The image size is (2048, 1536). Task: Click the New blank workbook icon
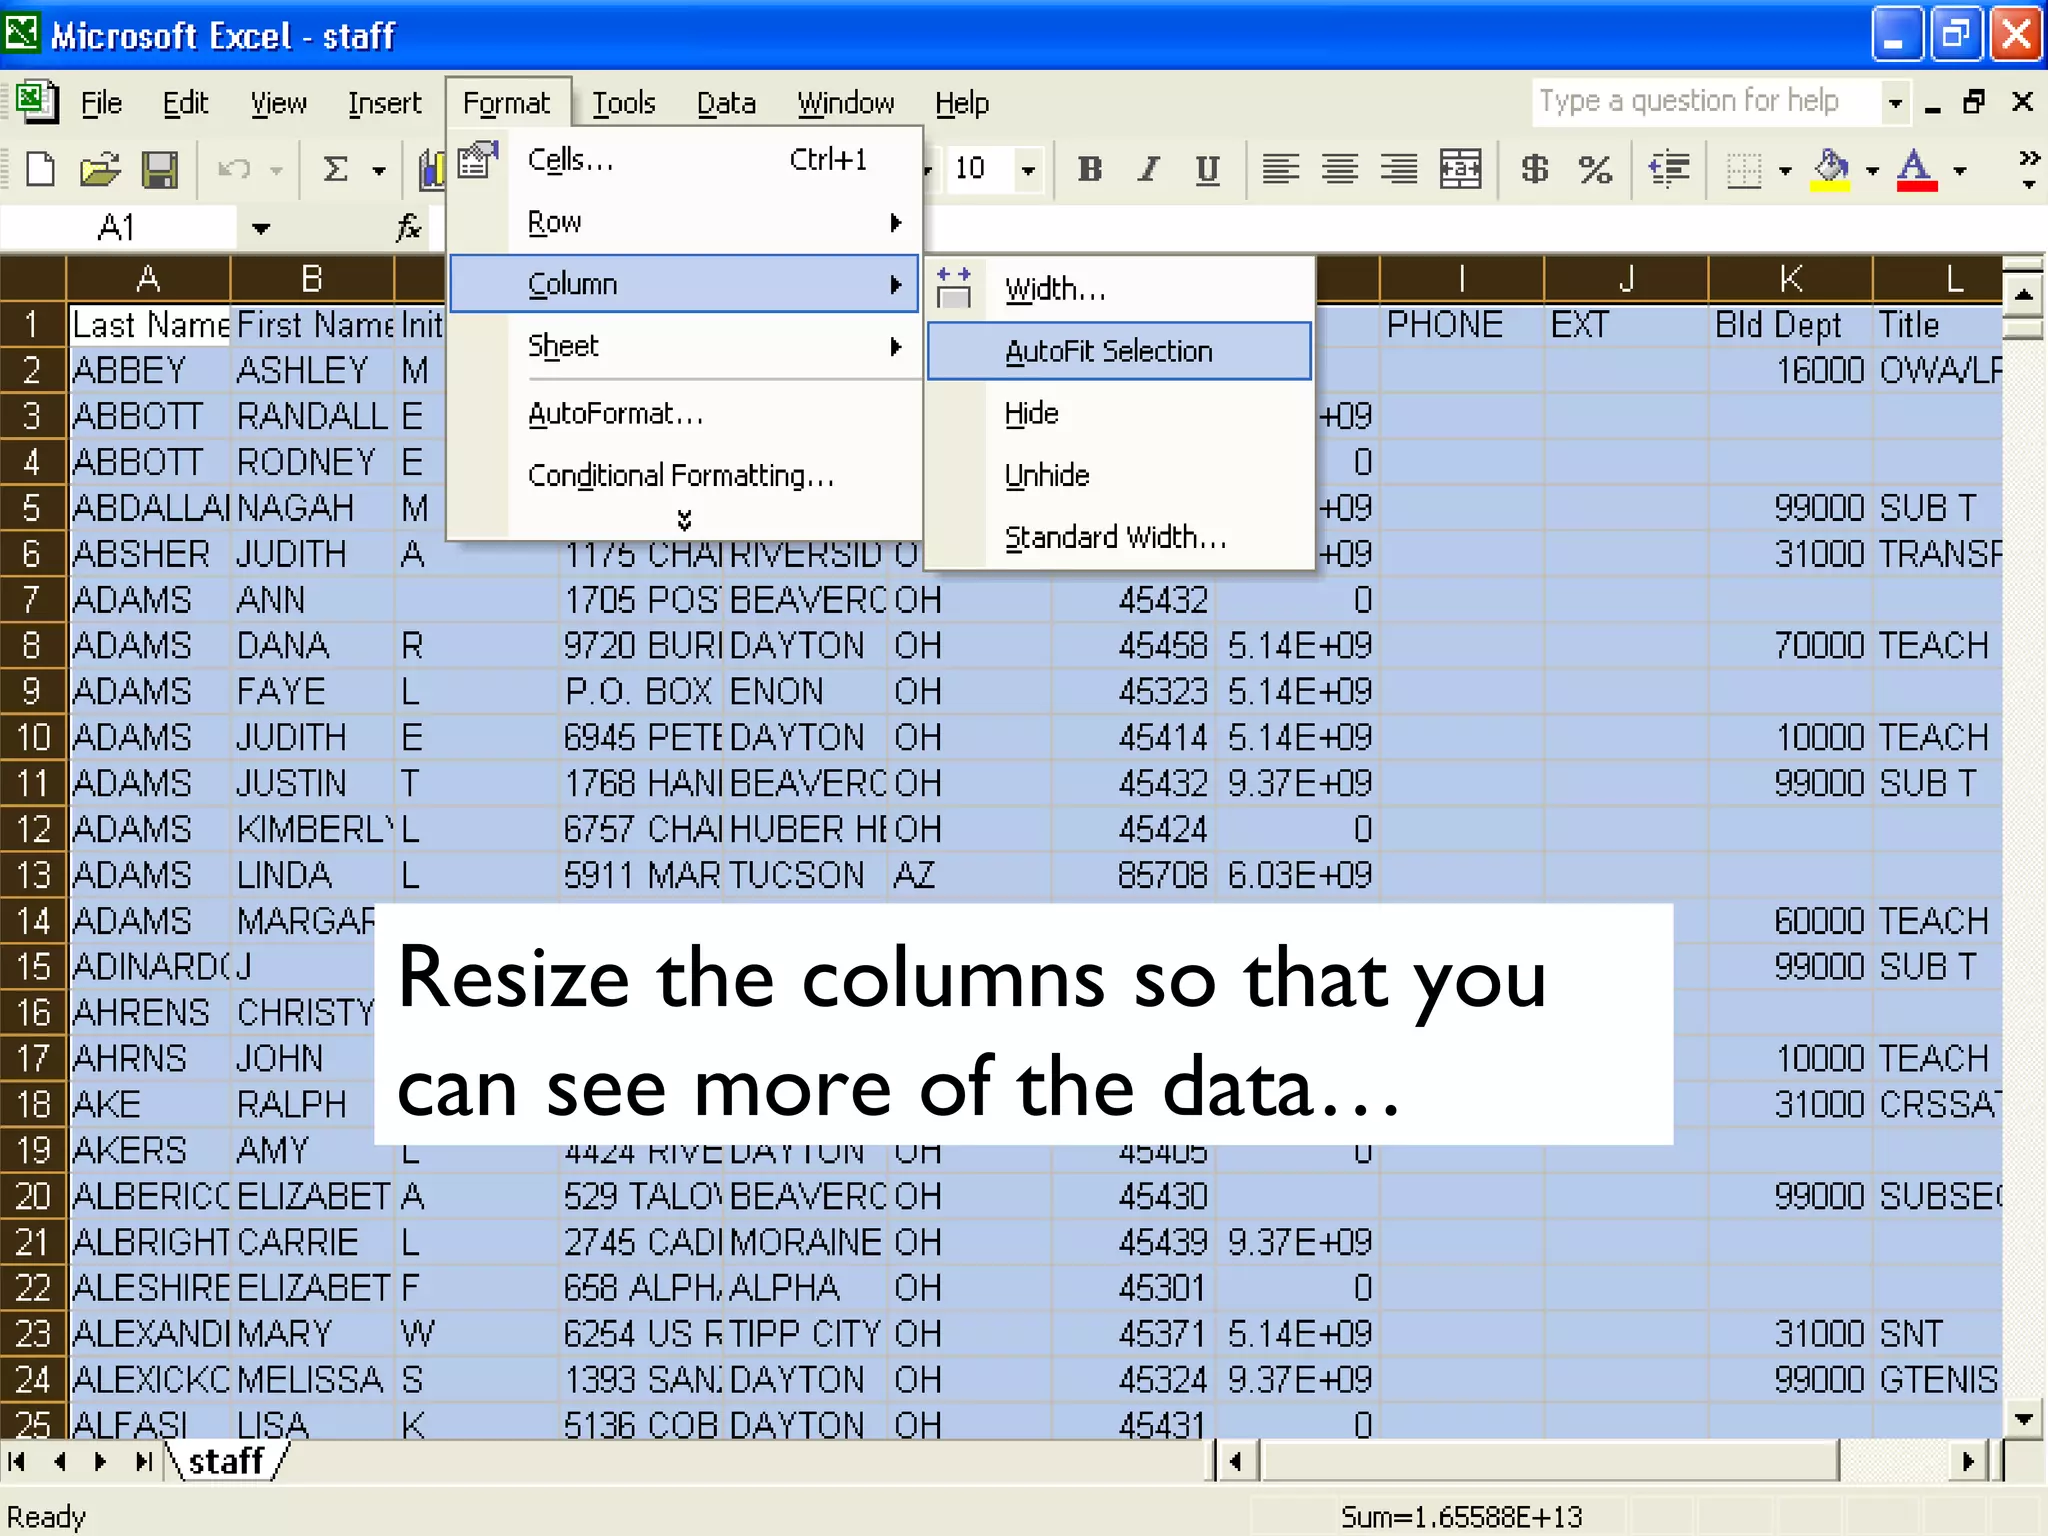[x=40, y=169]
